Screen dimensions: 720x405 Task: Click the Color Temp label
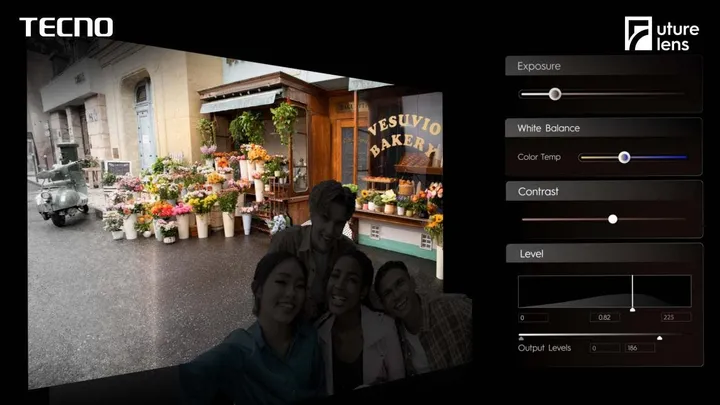click(x=541, y=157)
